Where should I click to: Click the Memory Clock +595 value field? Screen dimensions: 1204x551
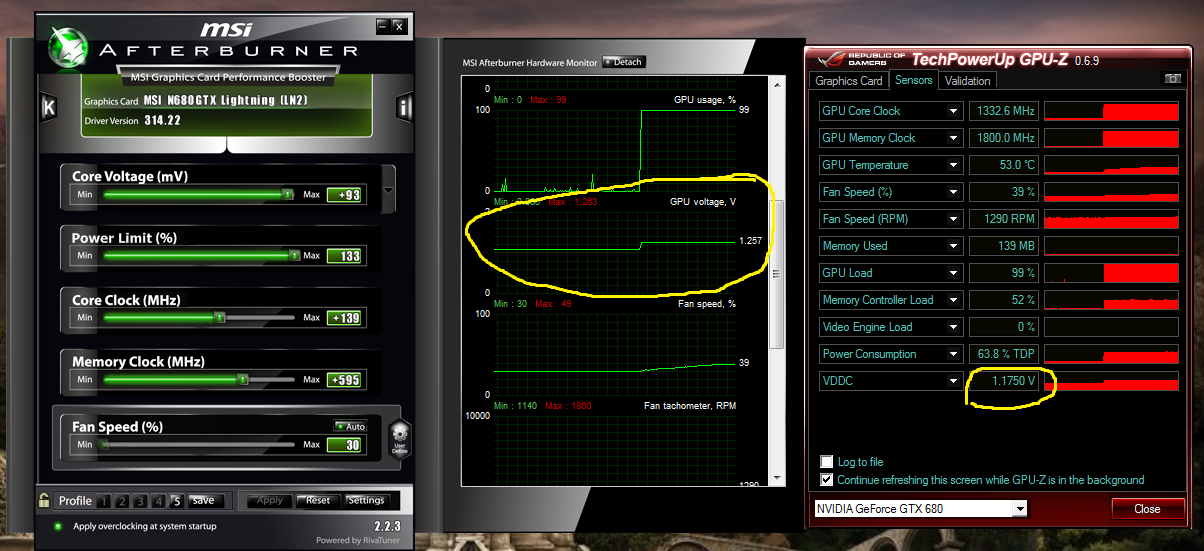tap(346, 380)
